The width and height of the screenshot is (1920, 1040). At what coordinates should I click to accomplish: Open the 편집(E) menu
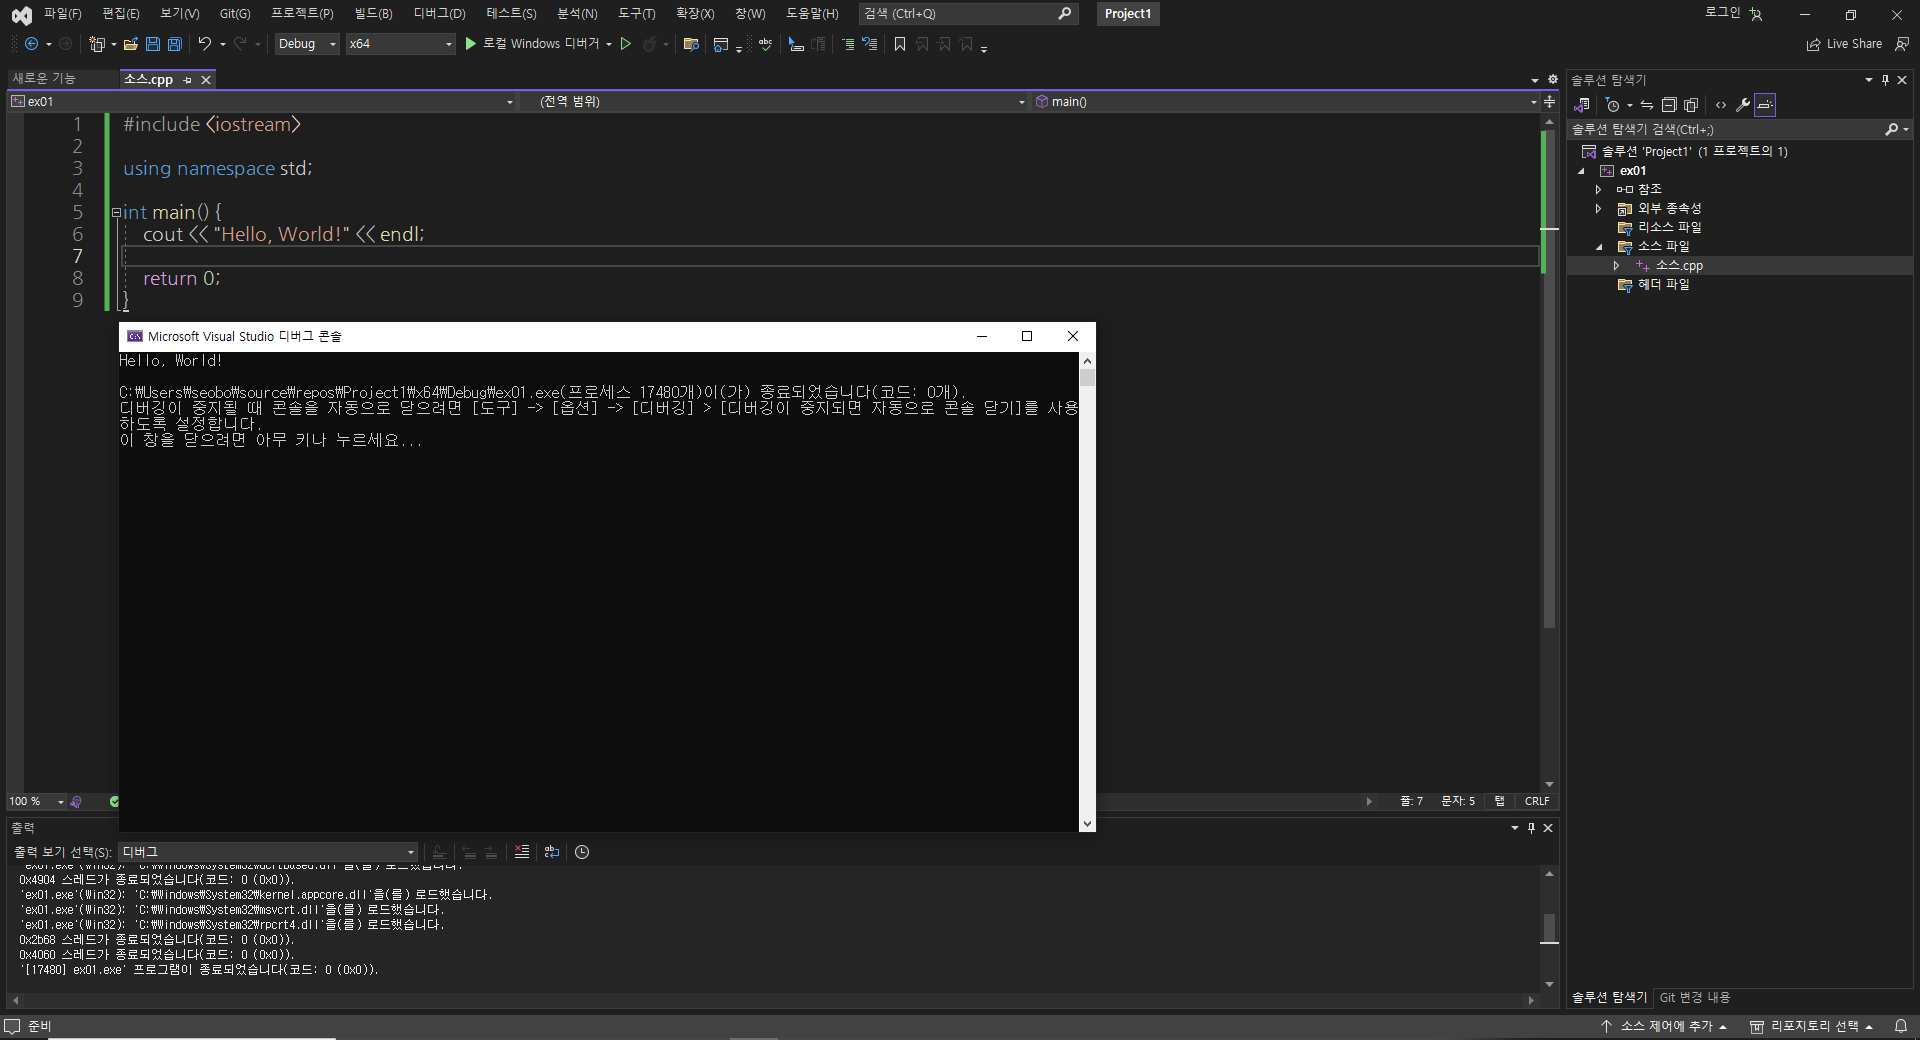[x=121, y=14]
